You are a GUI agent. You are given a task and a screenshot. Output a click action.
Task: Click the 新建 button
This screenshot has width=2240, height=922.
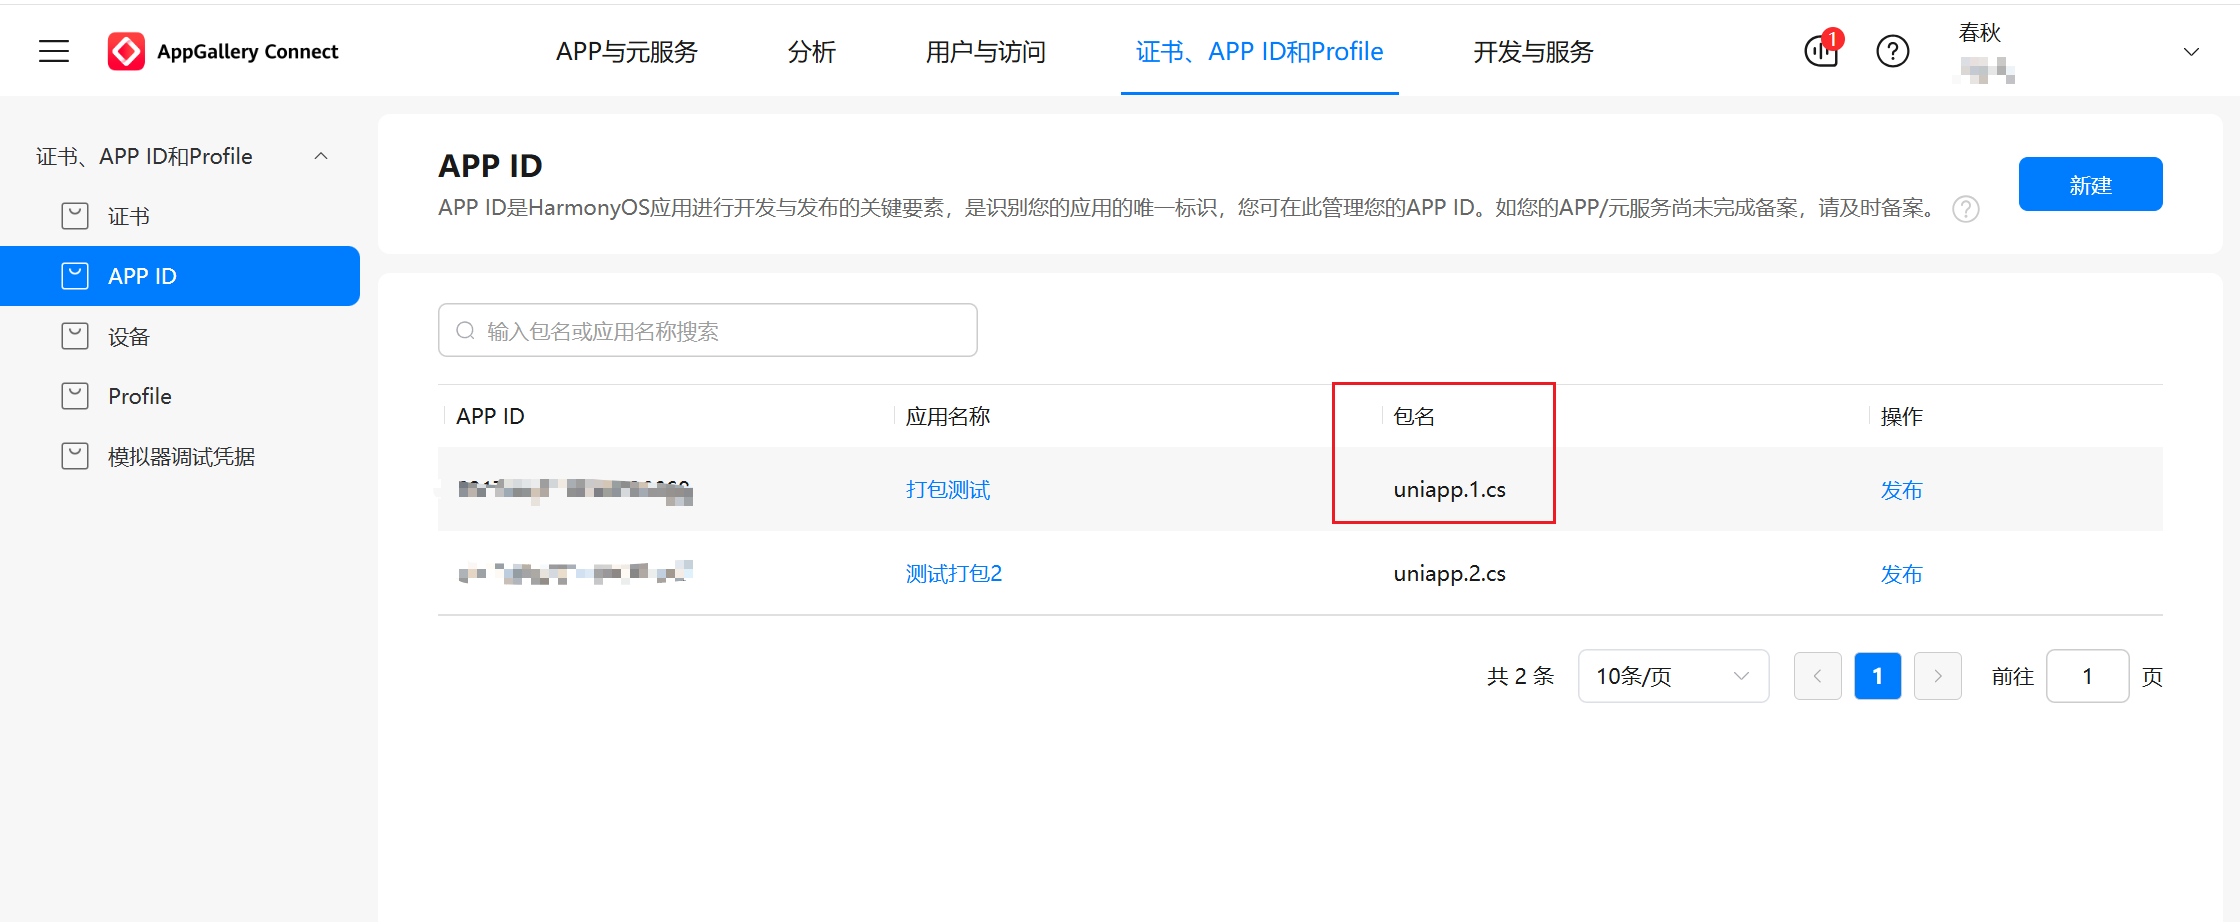click(x=2090, y=184)
